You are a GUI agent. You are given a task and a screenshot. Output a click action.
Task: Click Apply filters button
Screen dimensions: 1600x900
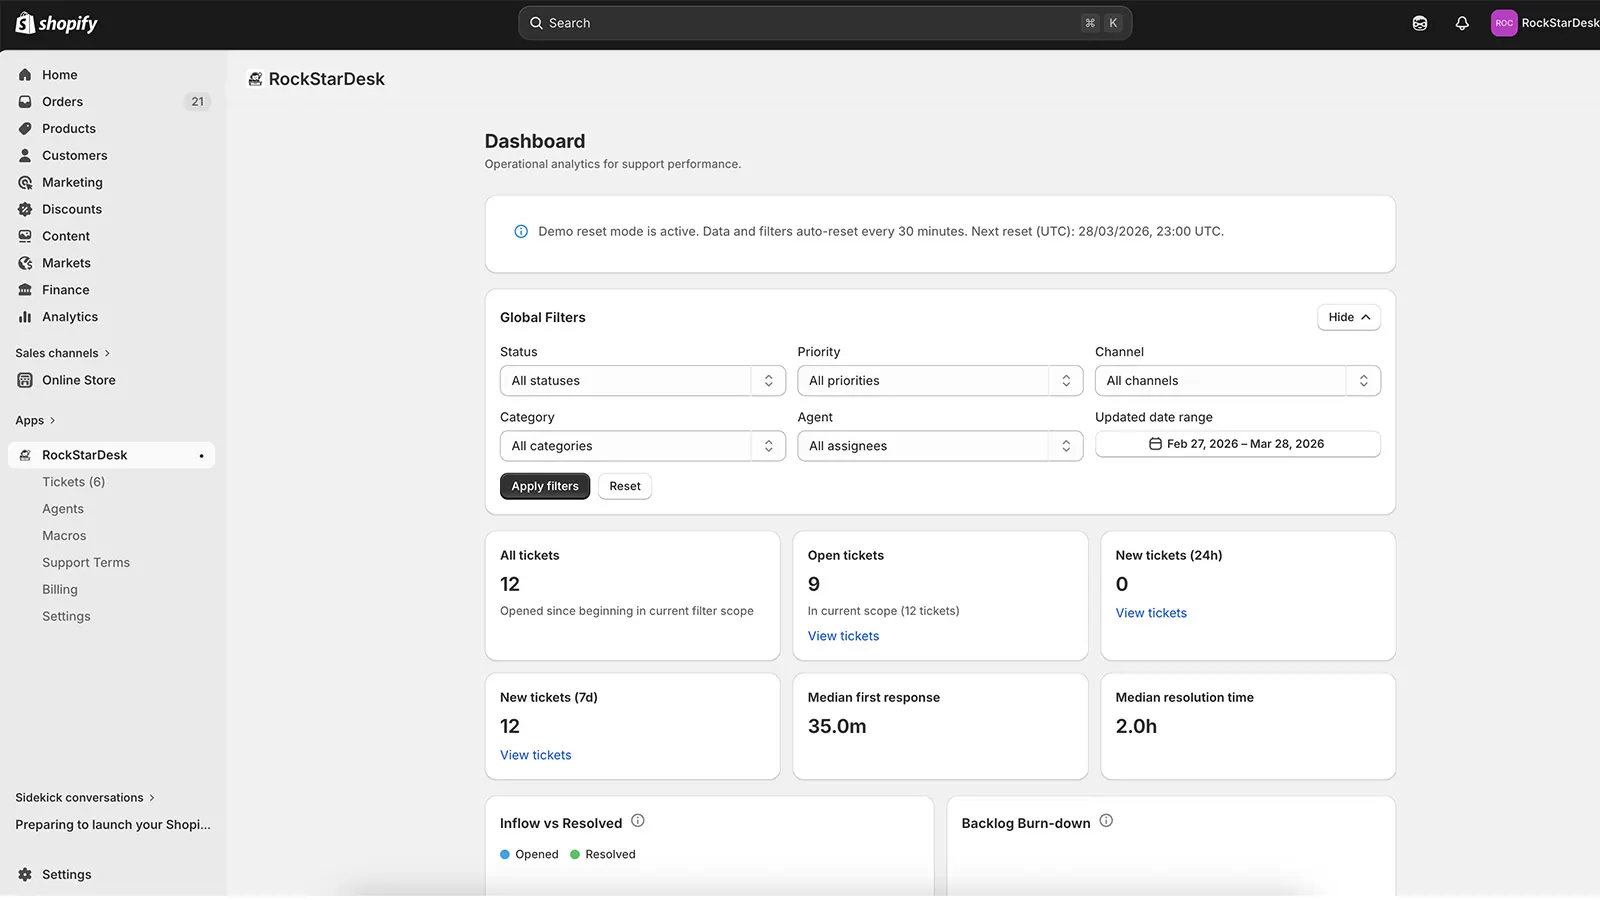(545, 487)
